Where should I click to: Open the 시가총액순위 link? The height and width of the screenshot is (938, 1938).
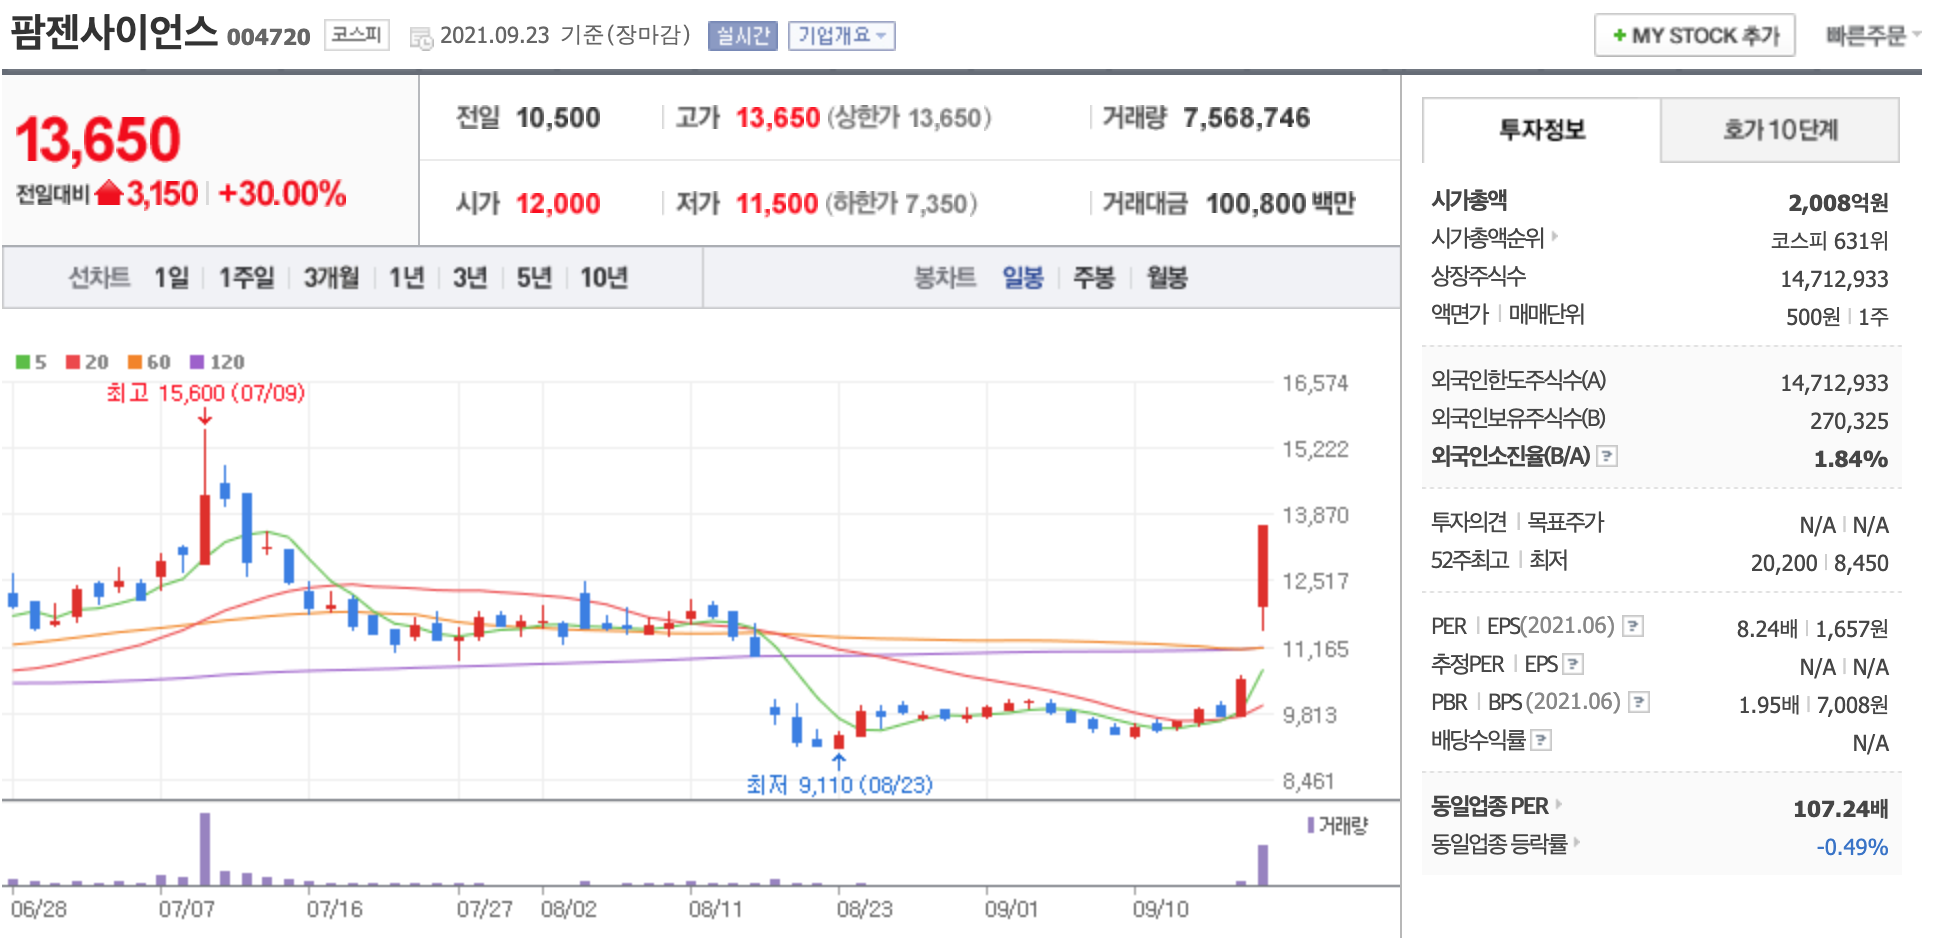(1487, 238)
